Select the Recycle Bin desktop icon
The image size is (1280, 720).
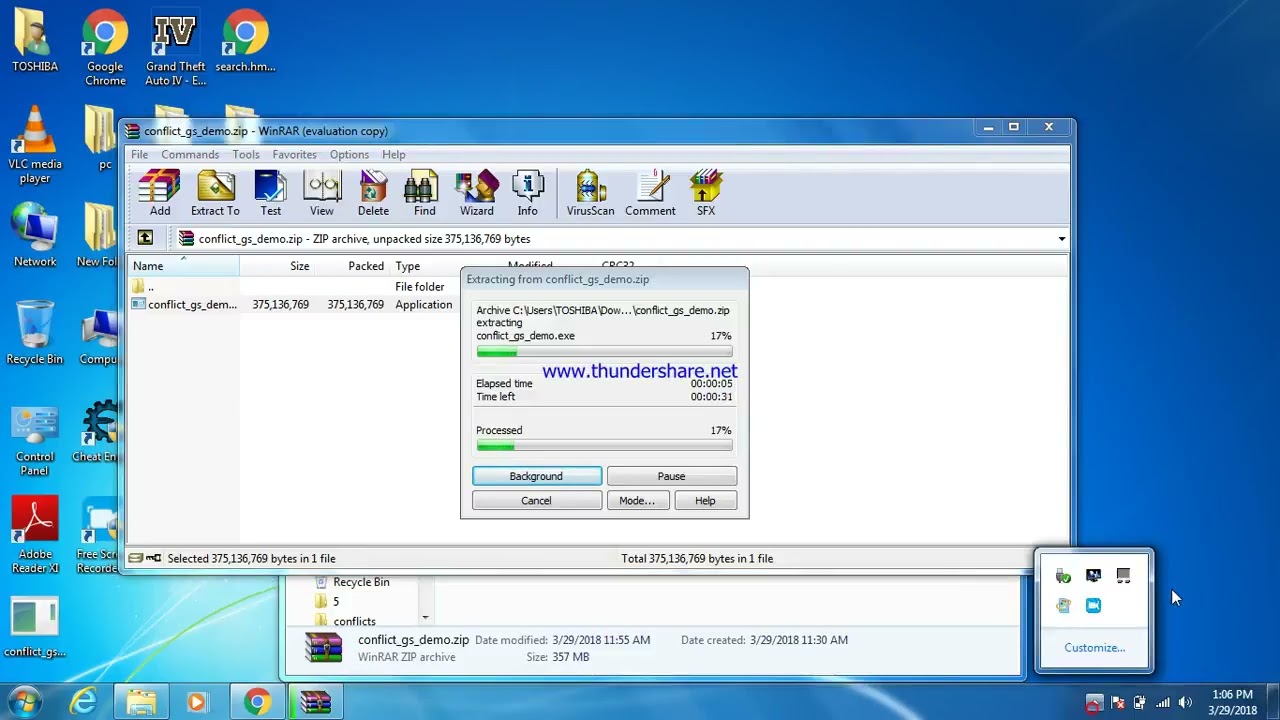coord(35,334)
